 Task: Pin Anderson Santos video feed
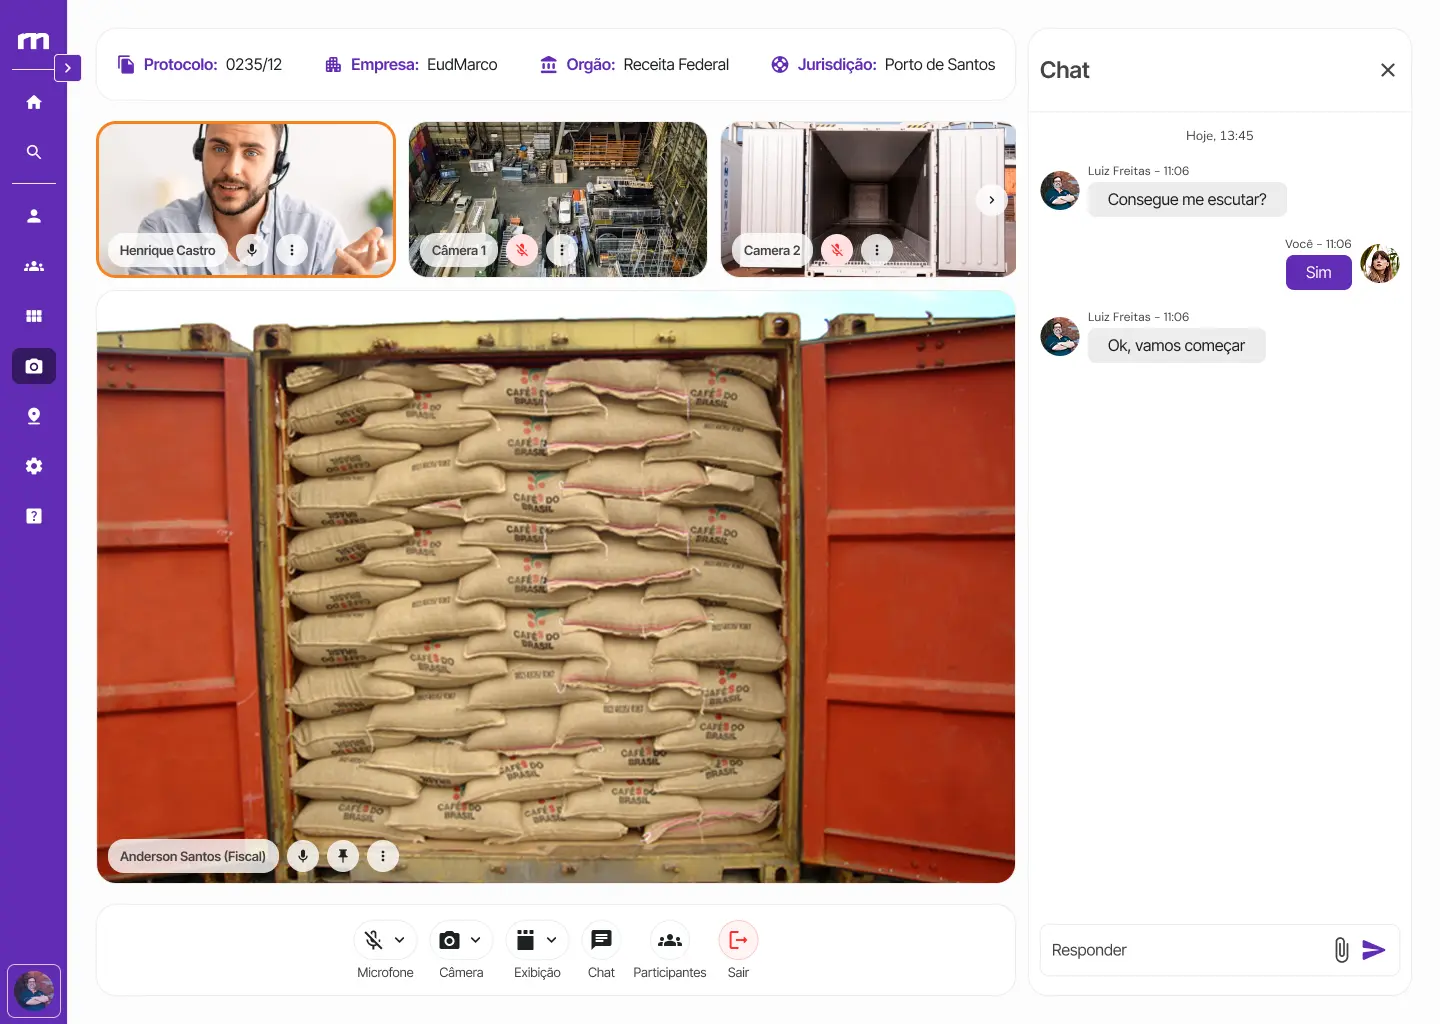(x=343, y=856)
